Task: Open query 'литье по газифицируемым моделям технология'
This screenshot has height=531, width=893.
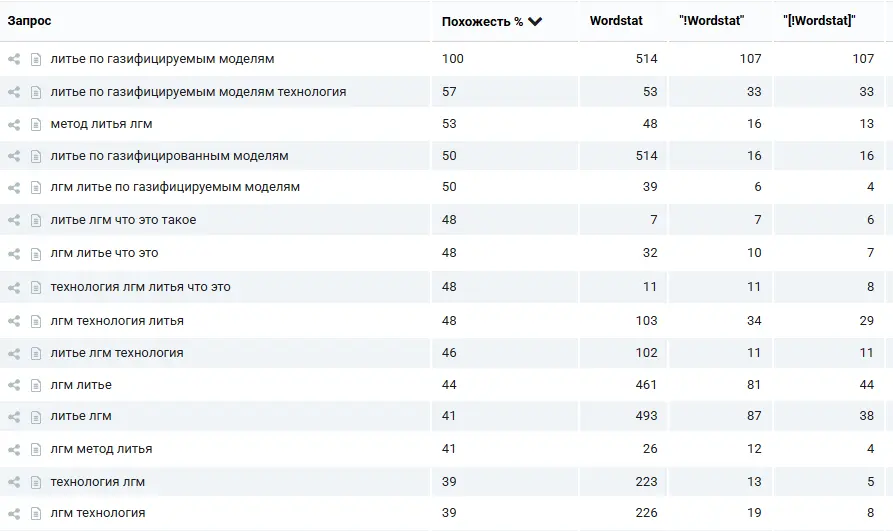Action: 198,92
